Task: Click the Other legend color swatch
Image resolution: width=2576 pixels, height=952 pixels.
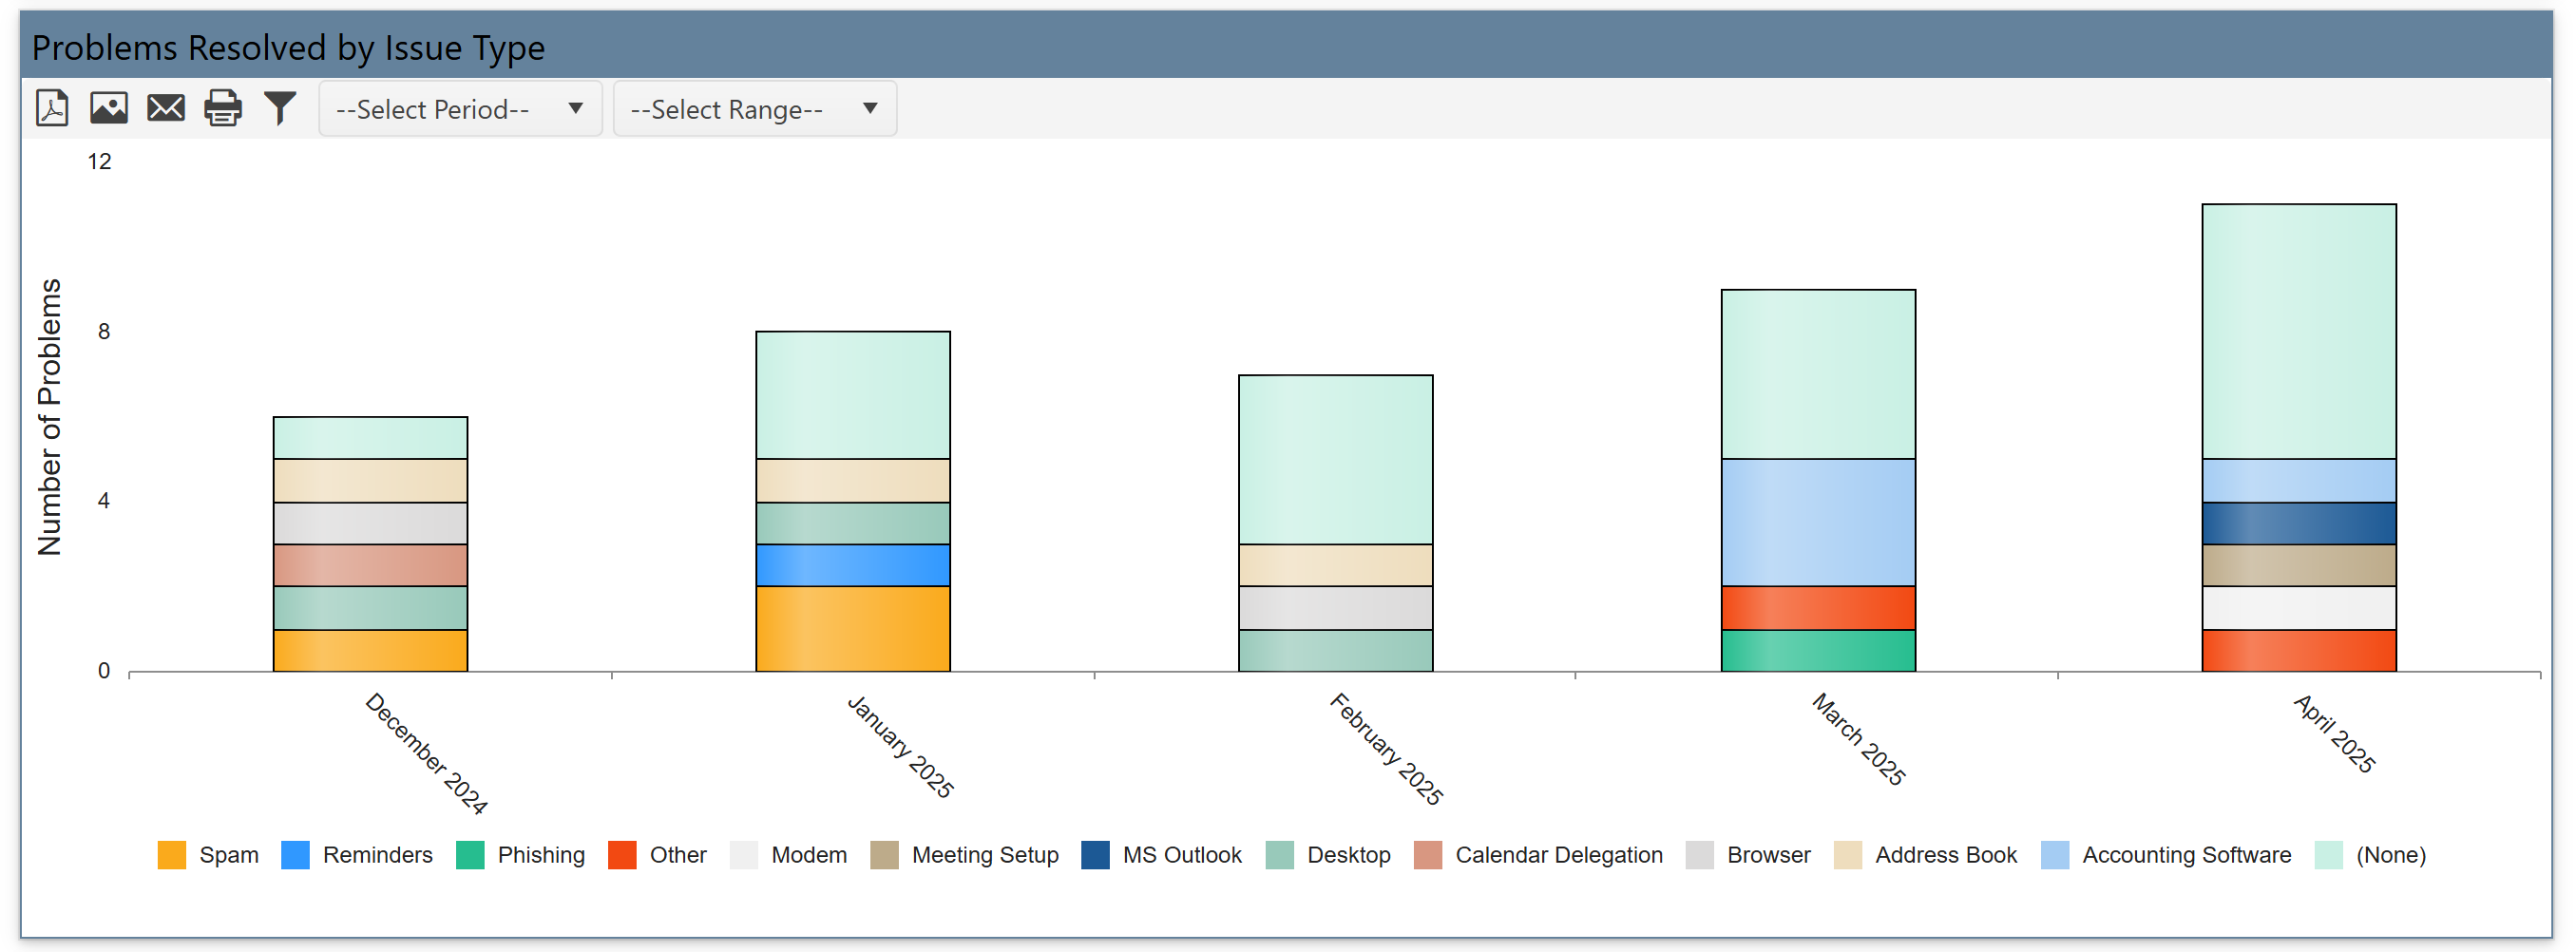Action: point(622,856)
